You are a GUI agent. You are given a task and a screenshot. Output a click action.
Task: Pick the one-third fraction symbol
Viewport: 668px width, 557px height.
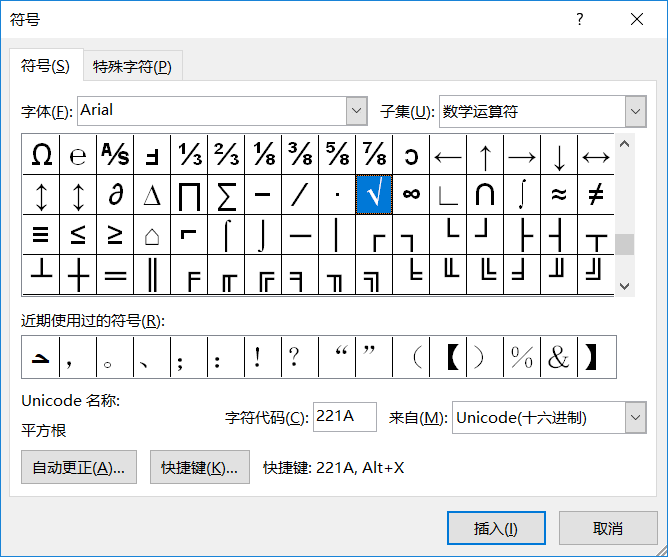click(189, 154)
